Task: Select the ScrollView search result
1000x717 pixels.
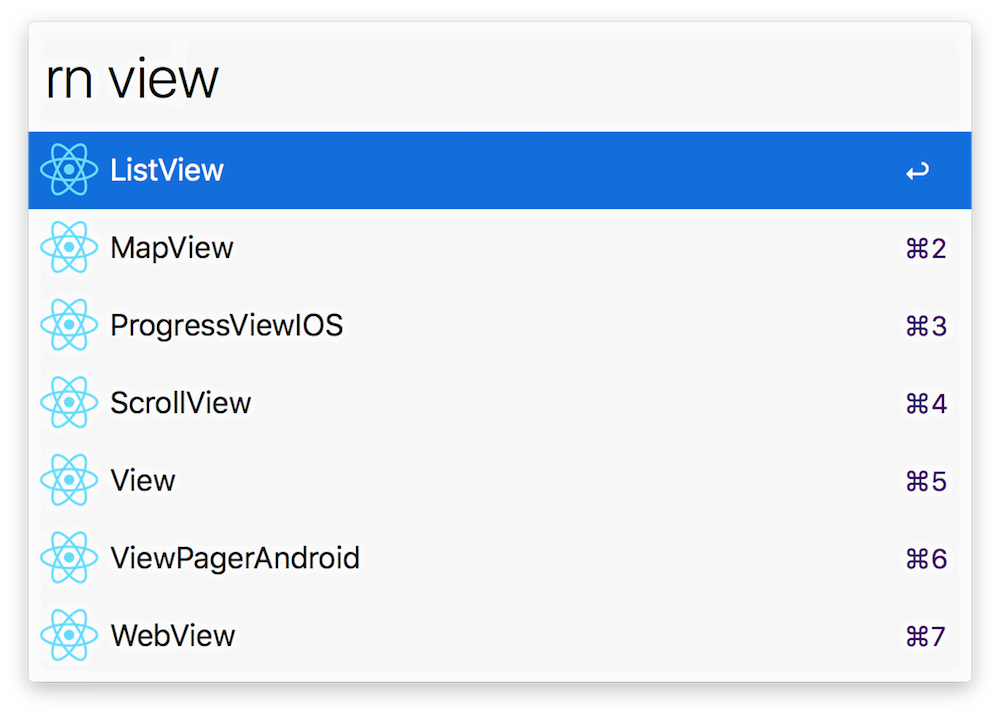Action: [181, 403]
